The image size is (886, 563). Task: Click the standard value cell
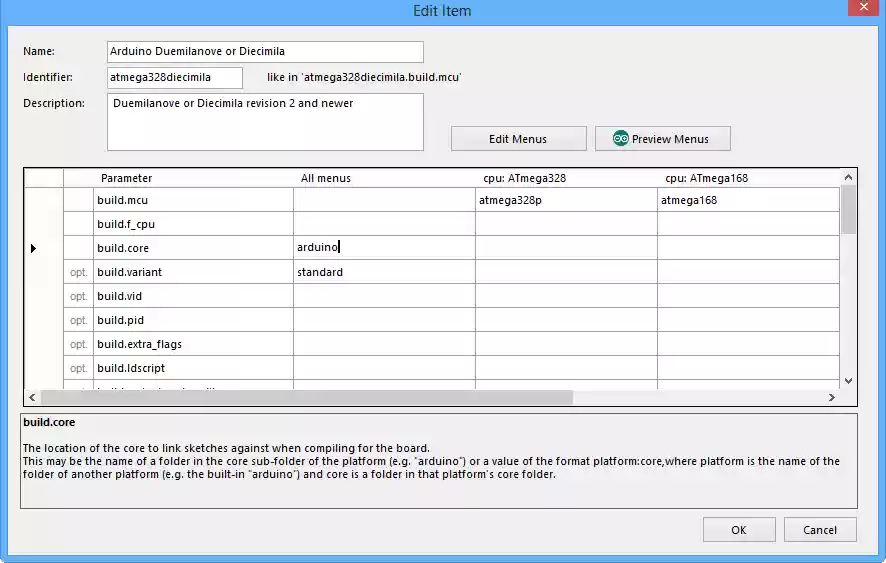coord(384,272)
